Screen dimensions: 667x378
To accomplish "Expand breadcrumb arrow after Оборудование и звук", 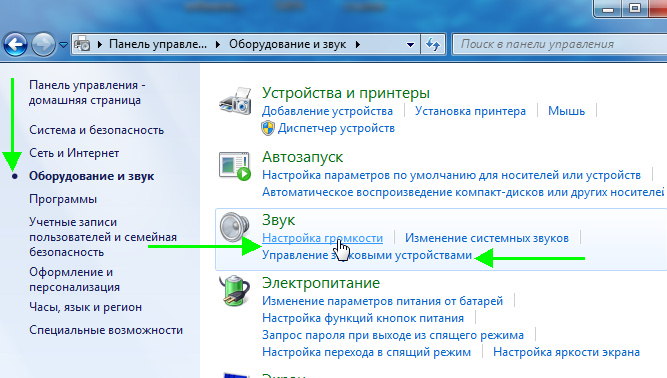I will [x=358, y=44].
